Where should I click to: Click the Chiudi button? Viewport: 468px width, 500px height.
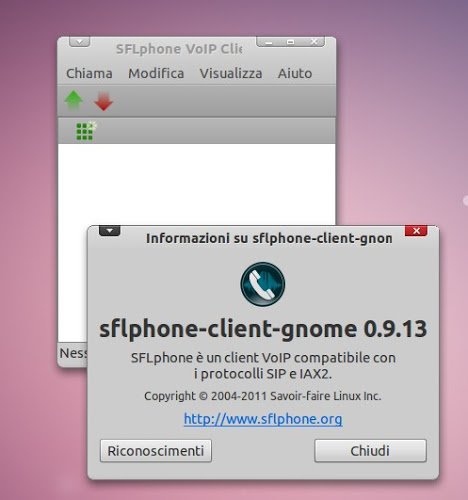coord(370,451)
